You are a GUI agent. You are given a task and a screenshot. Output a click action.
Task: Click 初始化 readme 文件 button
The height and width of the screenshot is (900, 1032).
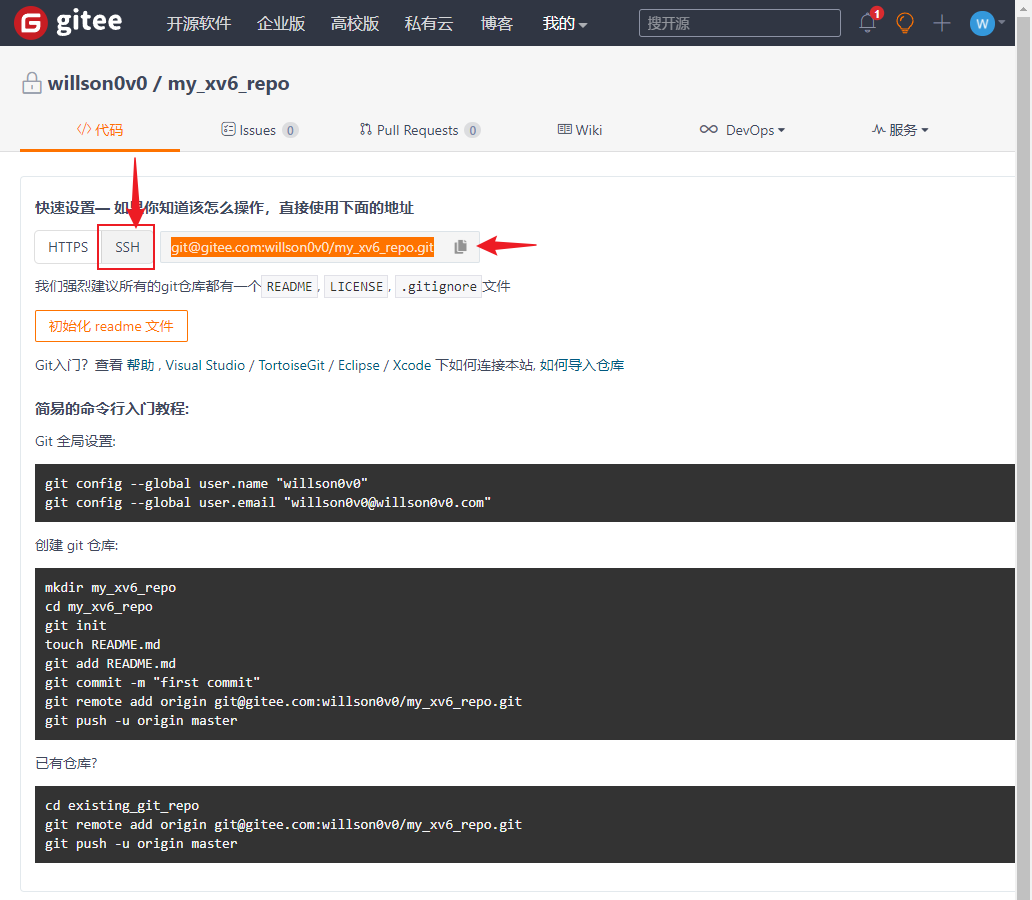point(111,326)
